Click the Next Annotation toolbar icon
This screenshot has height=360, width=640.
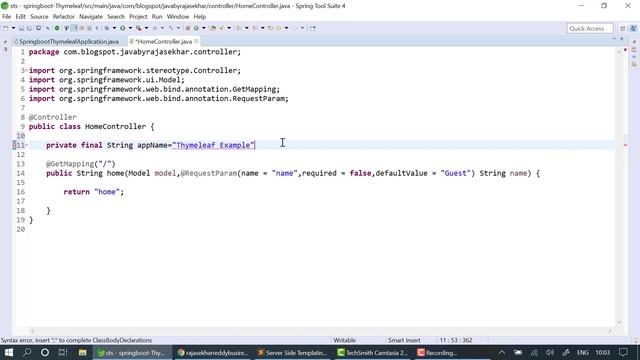pos(239,28)
